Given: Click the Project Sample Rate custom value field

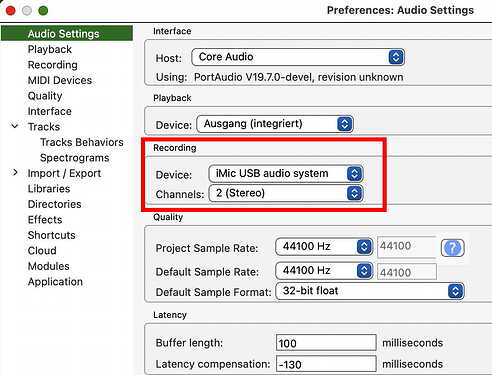Looking at the screenshot, I should click(x=406, y=247).
